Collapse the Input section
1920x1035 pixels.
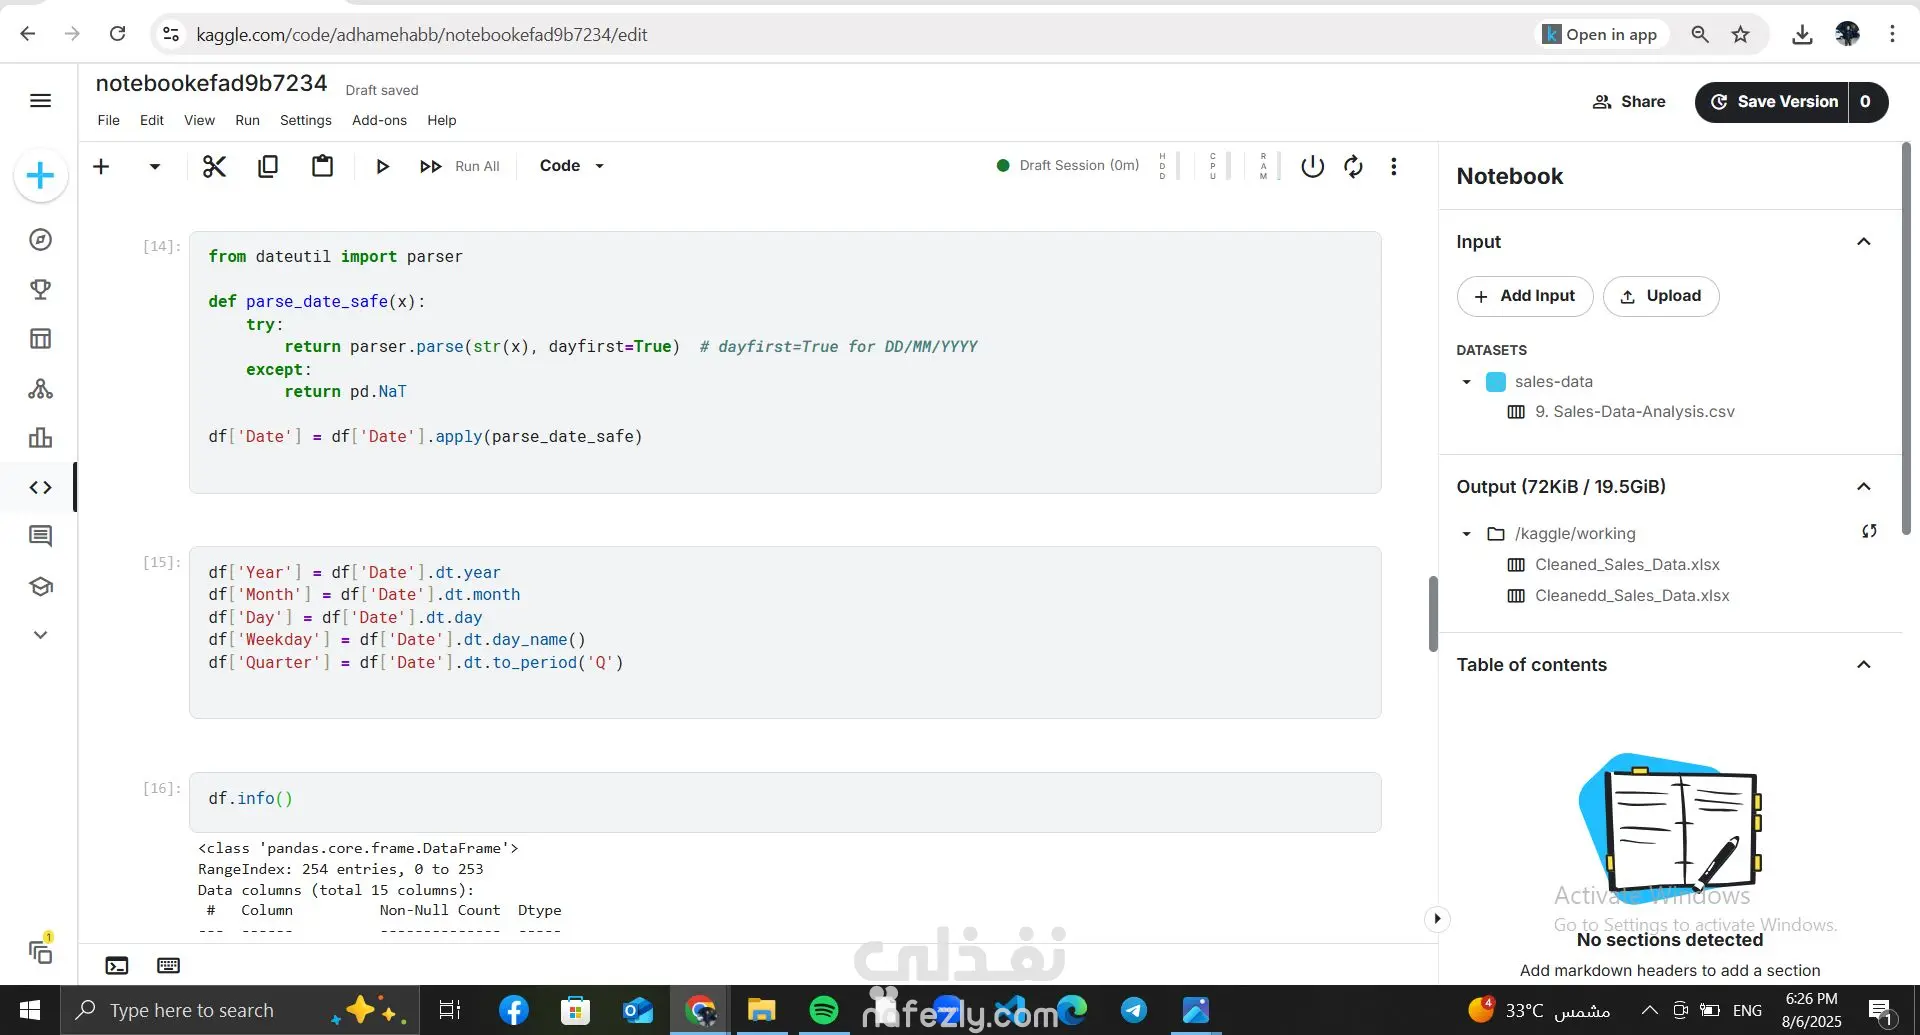(1864, 242)
